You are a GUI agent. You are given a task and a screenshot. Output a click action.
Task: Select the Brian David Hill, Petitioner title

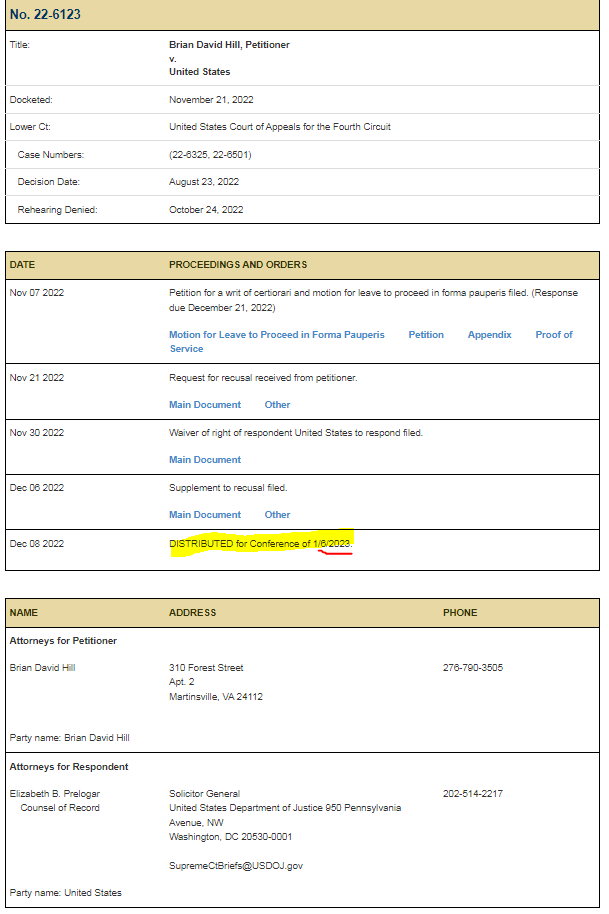[229, 45]
